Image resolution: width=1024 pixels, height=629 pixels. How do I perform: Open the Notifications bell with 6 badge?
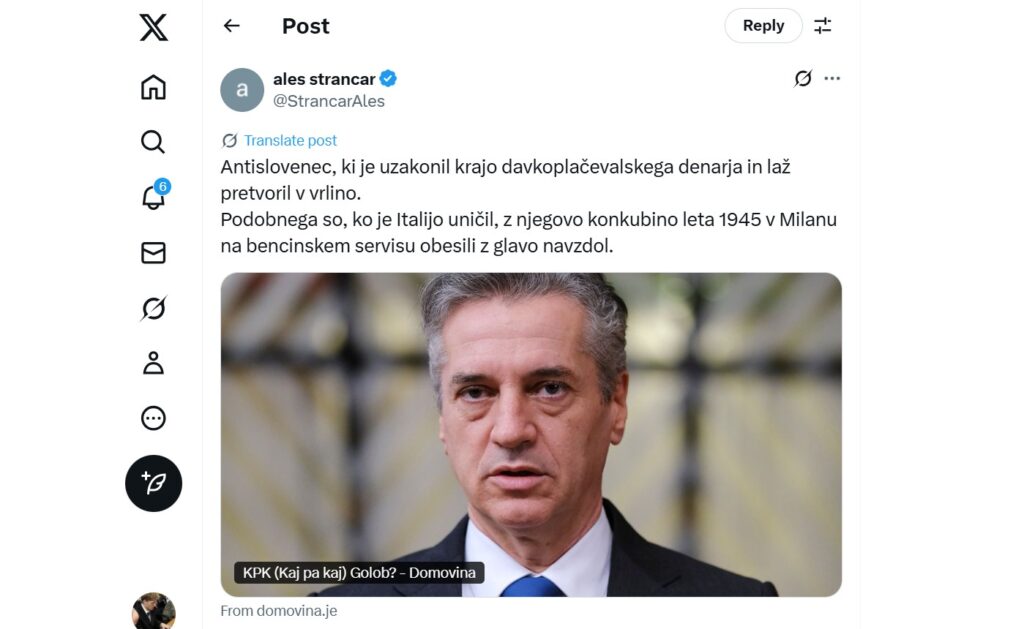click(155, 195)
